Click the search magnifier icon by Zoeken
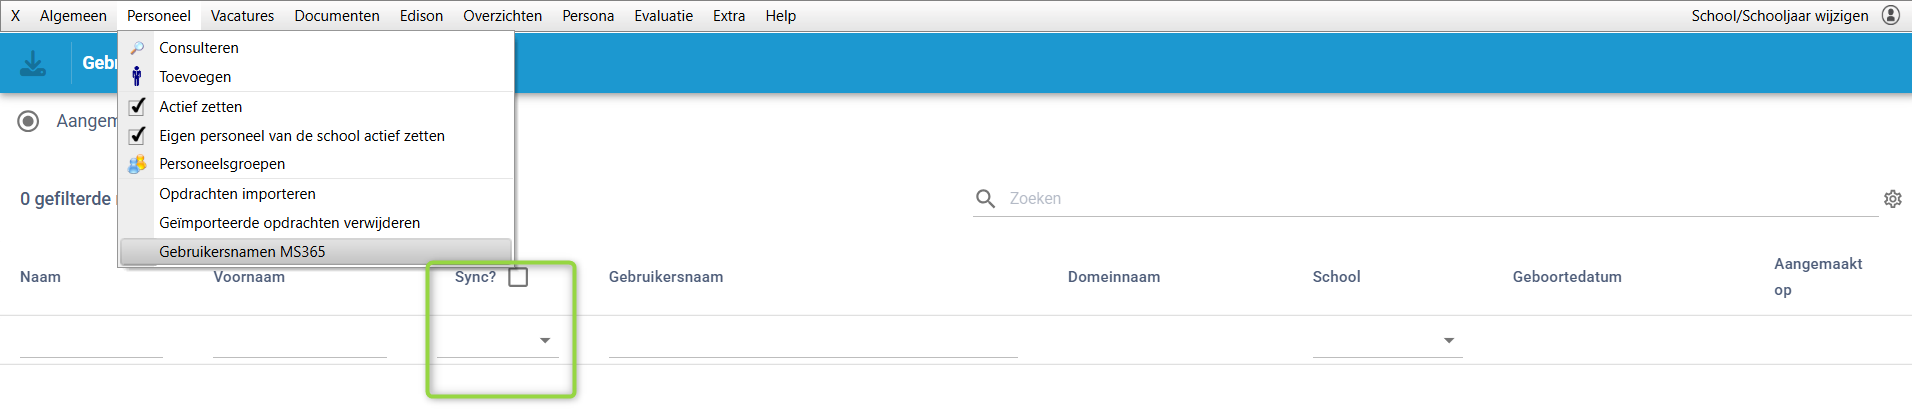This screenshot has height=418, width=1912. pos(985,199)
